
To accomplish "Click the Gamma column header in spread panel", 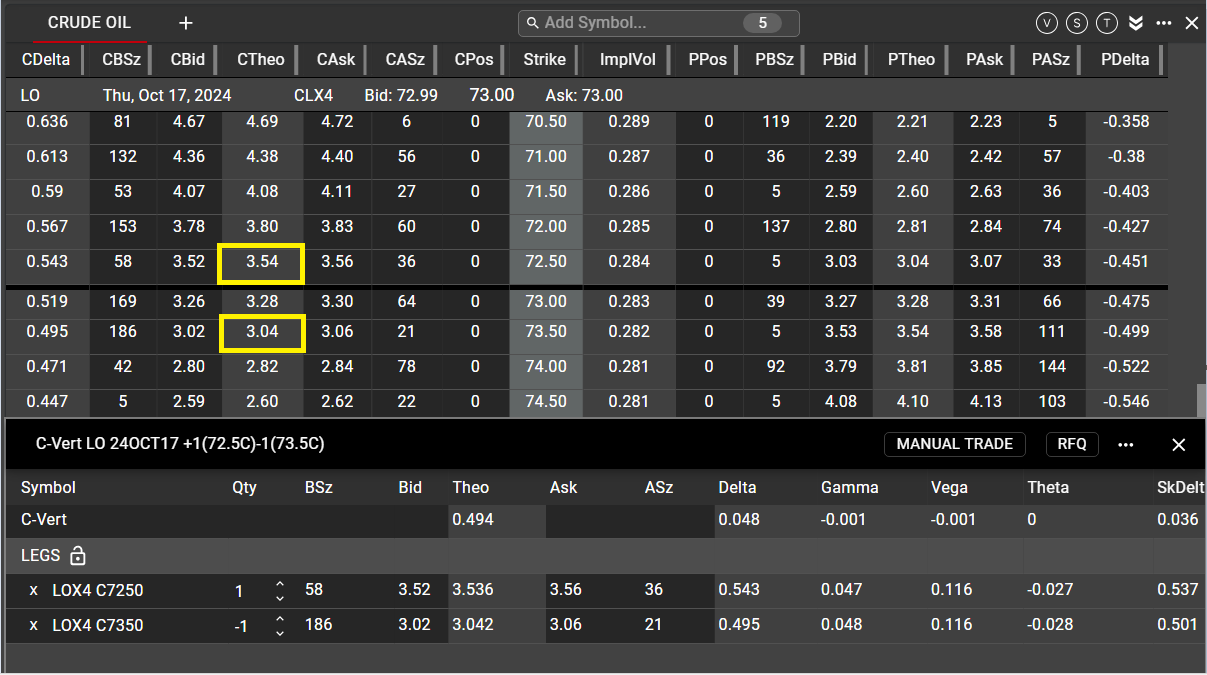I will click(849, 488).
